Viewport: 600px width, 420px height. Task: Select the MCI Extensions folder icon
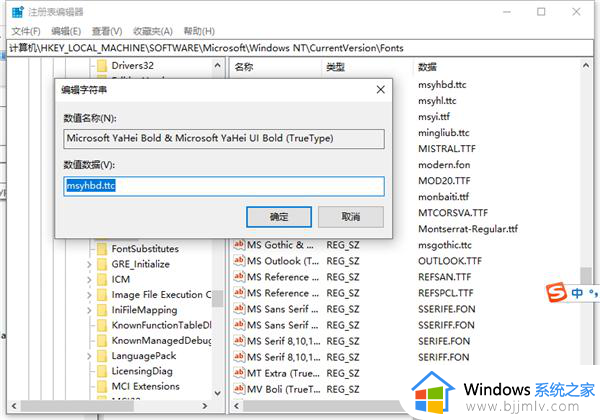point(102,387)
